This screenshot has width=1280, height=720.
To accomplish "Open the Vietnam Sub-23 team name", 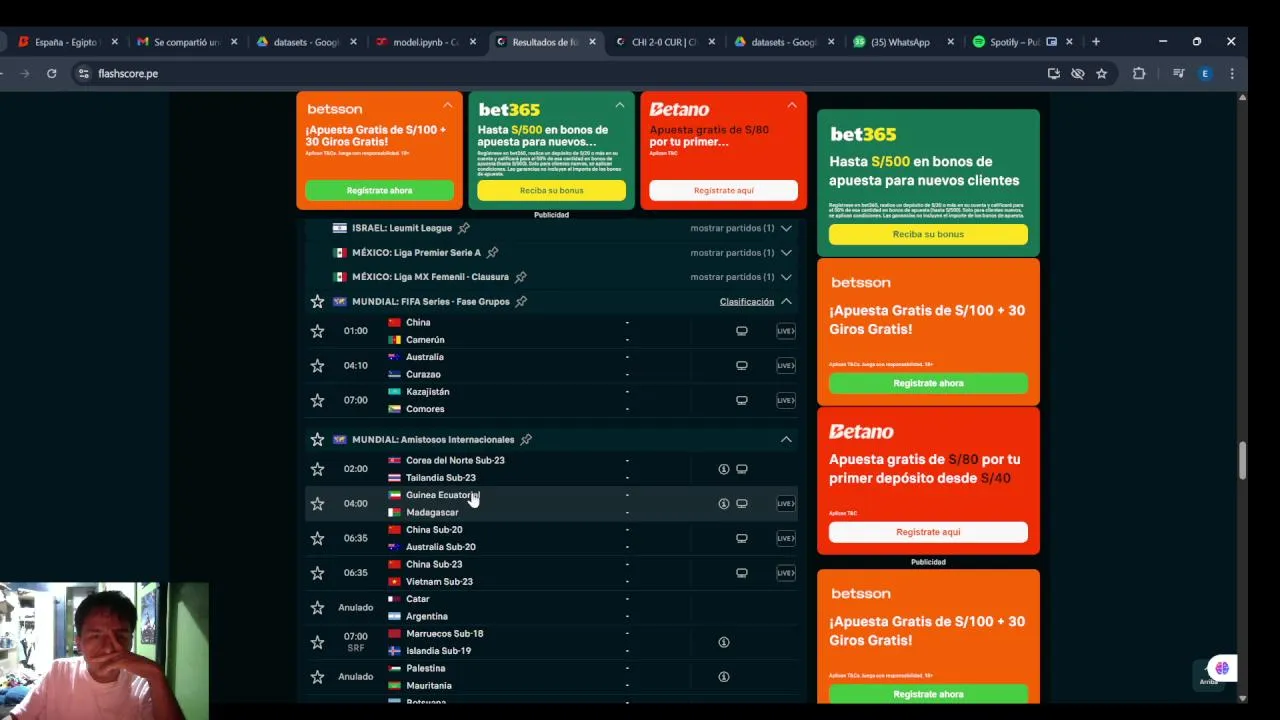I will pyautogui.click(x=439, y=582).
